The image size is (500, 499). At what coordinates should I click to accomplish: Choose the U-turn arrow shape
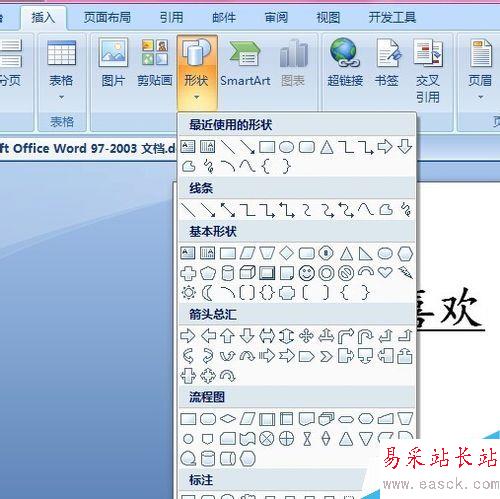pyautogui.click(x=365, y=336)
